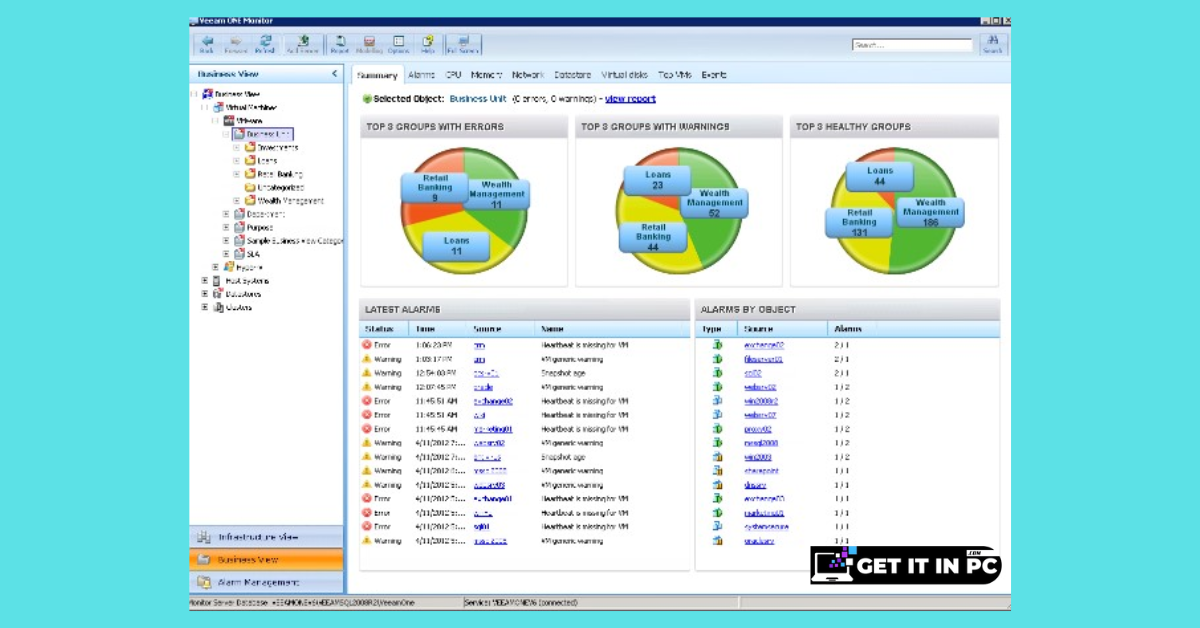This screenshot has width=1200, height=628.
Task: Click the Investments folder icon
Action: point(250,147)
